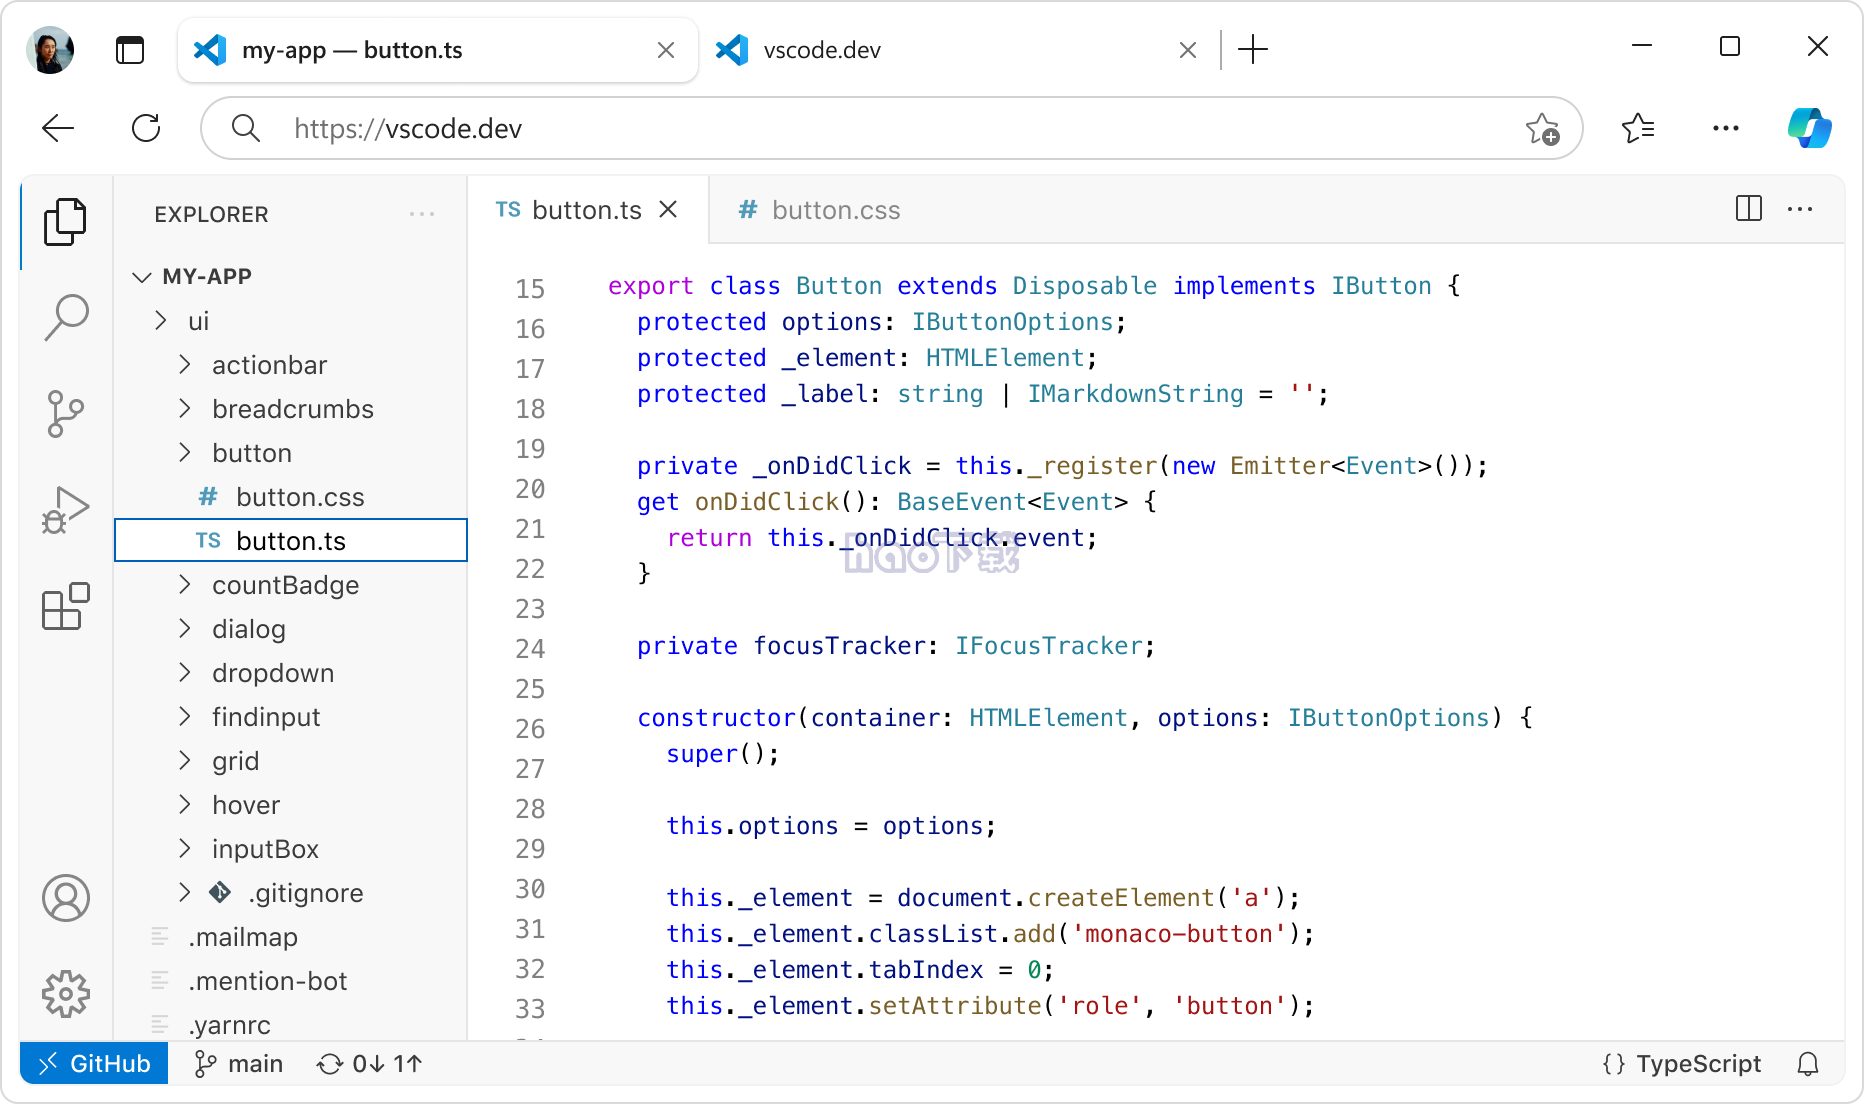Open the Extensions view icon

[x=66, y=607]
